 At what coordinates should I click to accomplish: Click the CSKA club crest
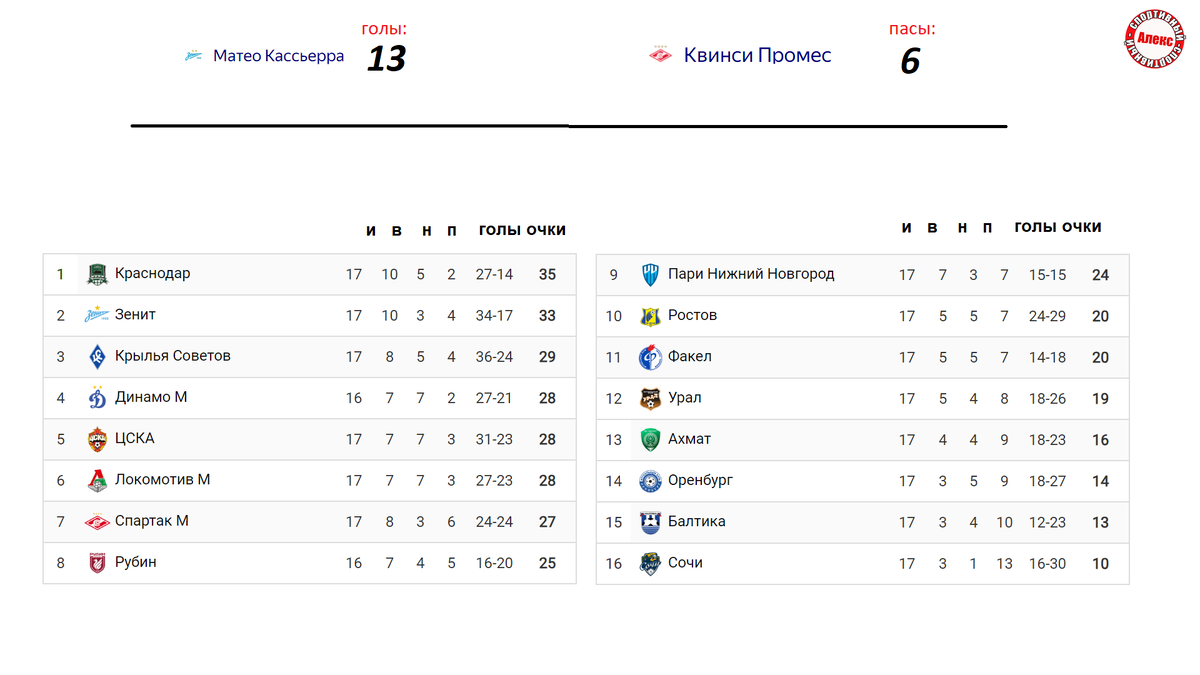[97, 439]
